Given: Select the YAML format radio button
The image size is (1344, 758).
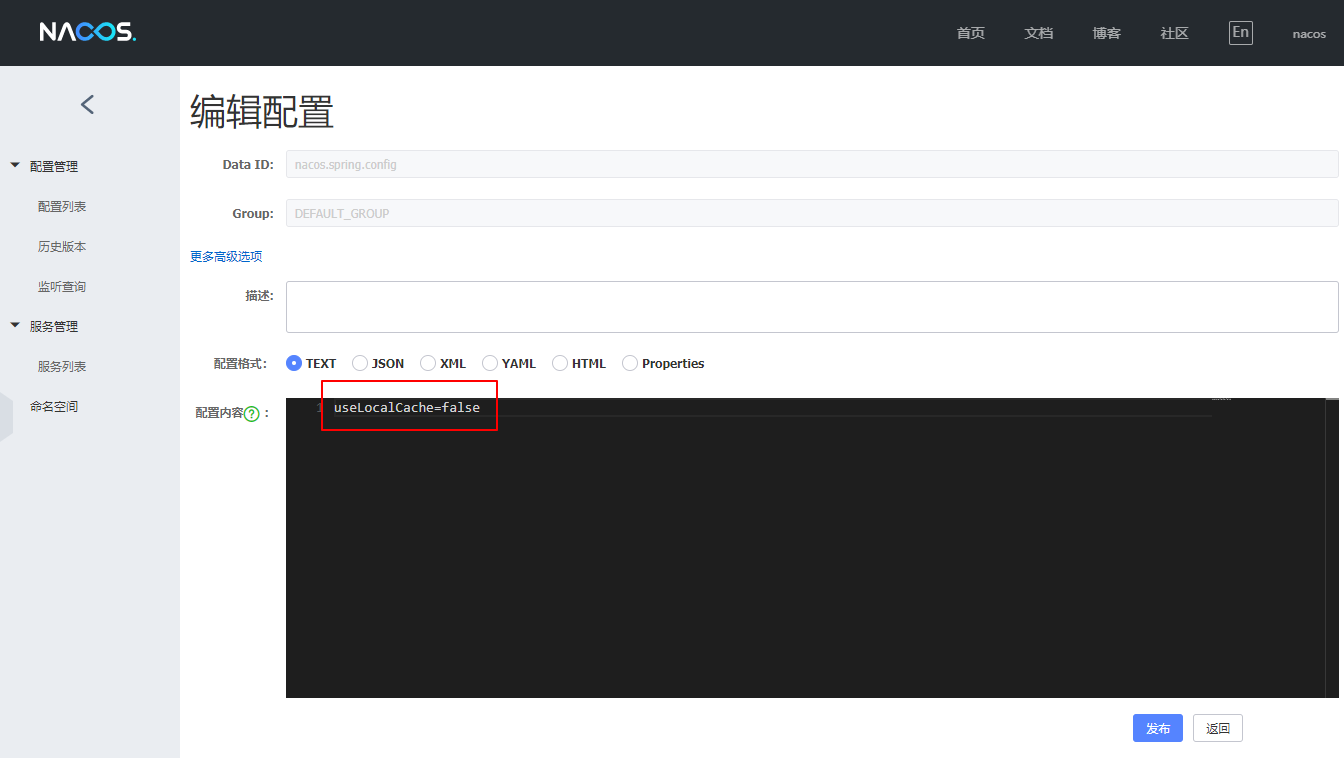Looking at the screenshot, I should pos(490,363).
